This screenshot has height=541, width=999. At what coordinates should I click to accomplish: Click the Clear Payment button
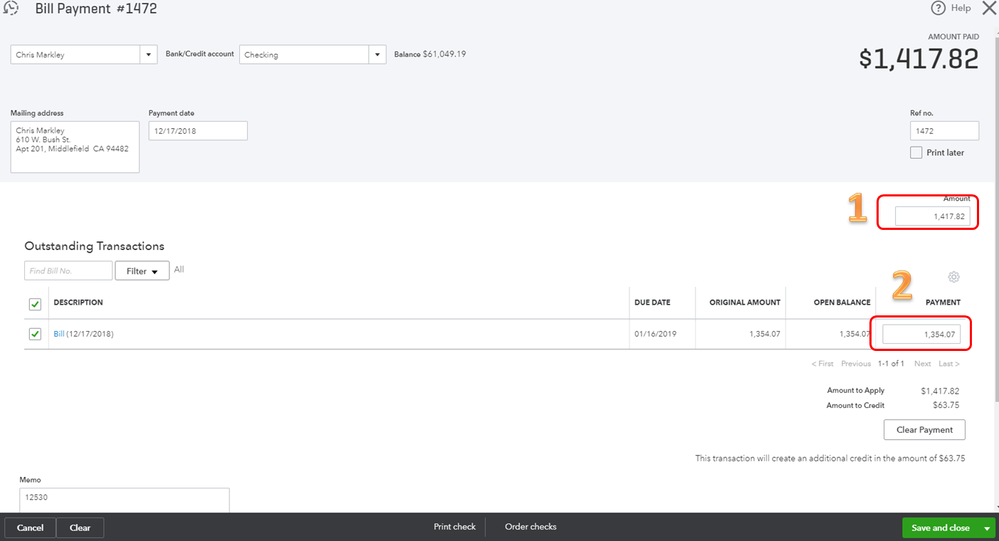[924, 429]
